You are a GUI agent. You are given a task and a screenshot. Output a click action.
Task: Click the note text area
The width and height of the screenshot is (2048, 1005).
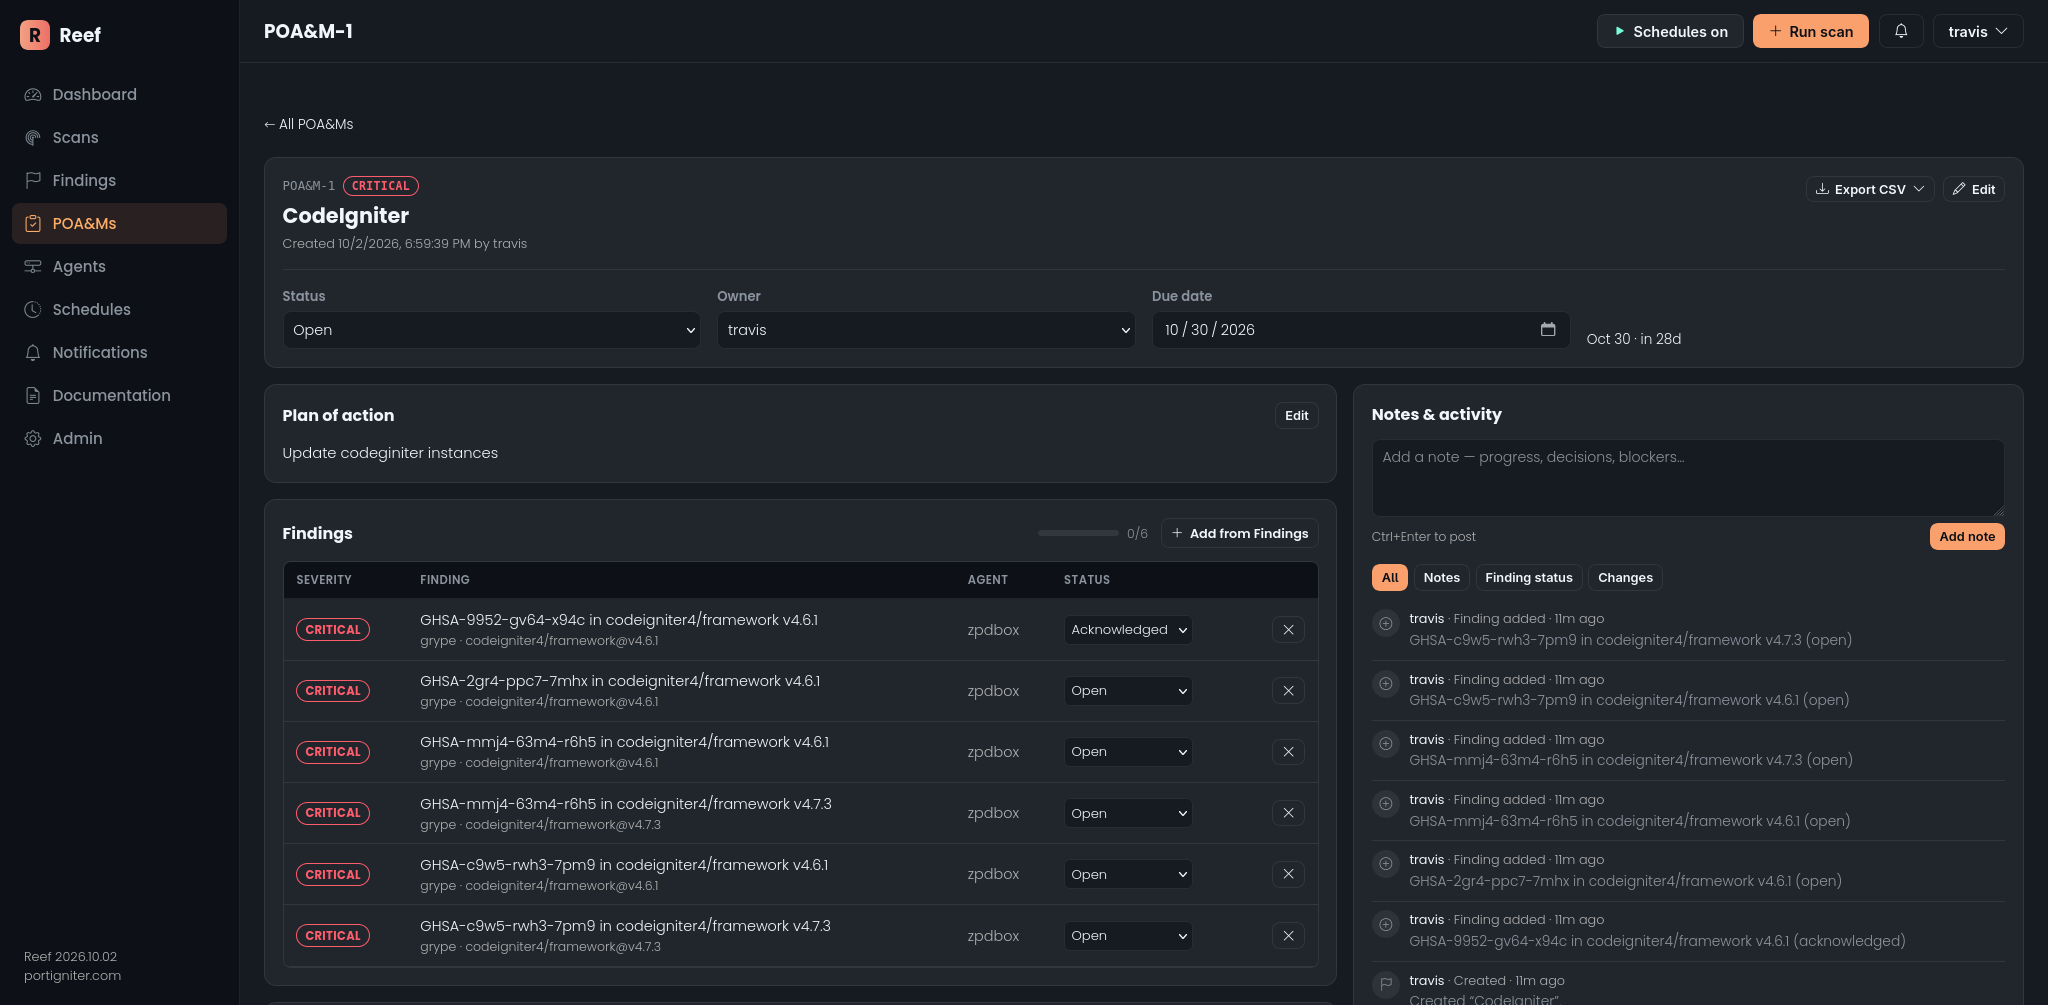[x=1688, y=478]
